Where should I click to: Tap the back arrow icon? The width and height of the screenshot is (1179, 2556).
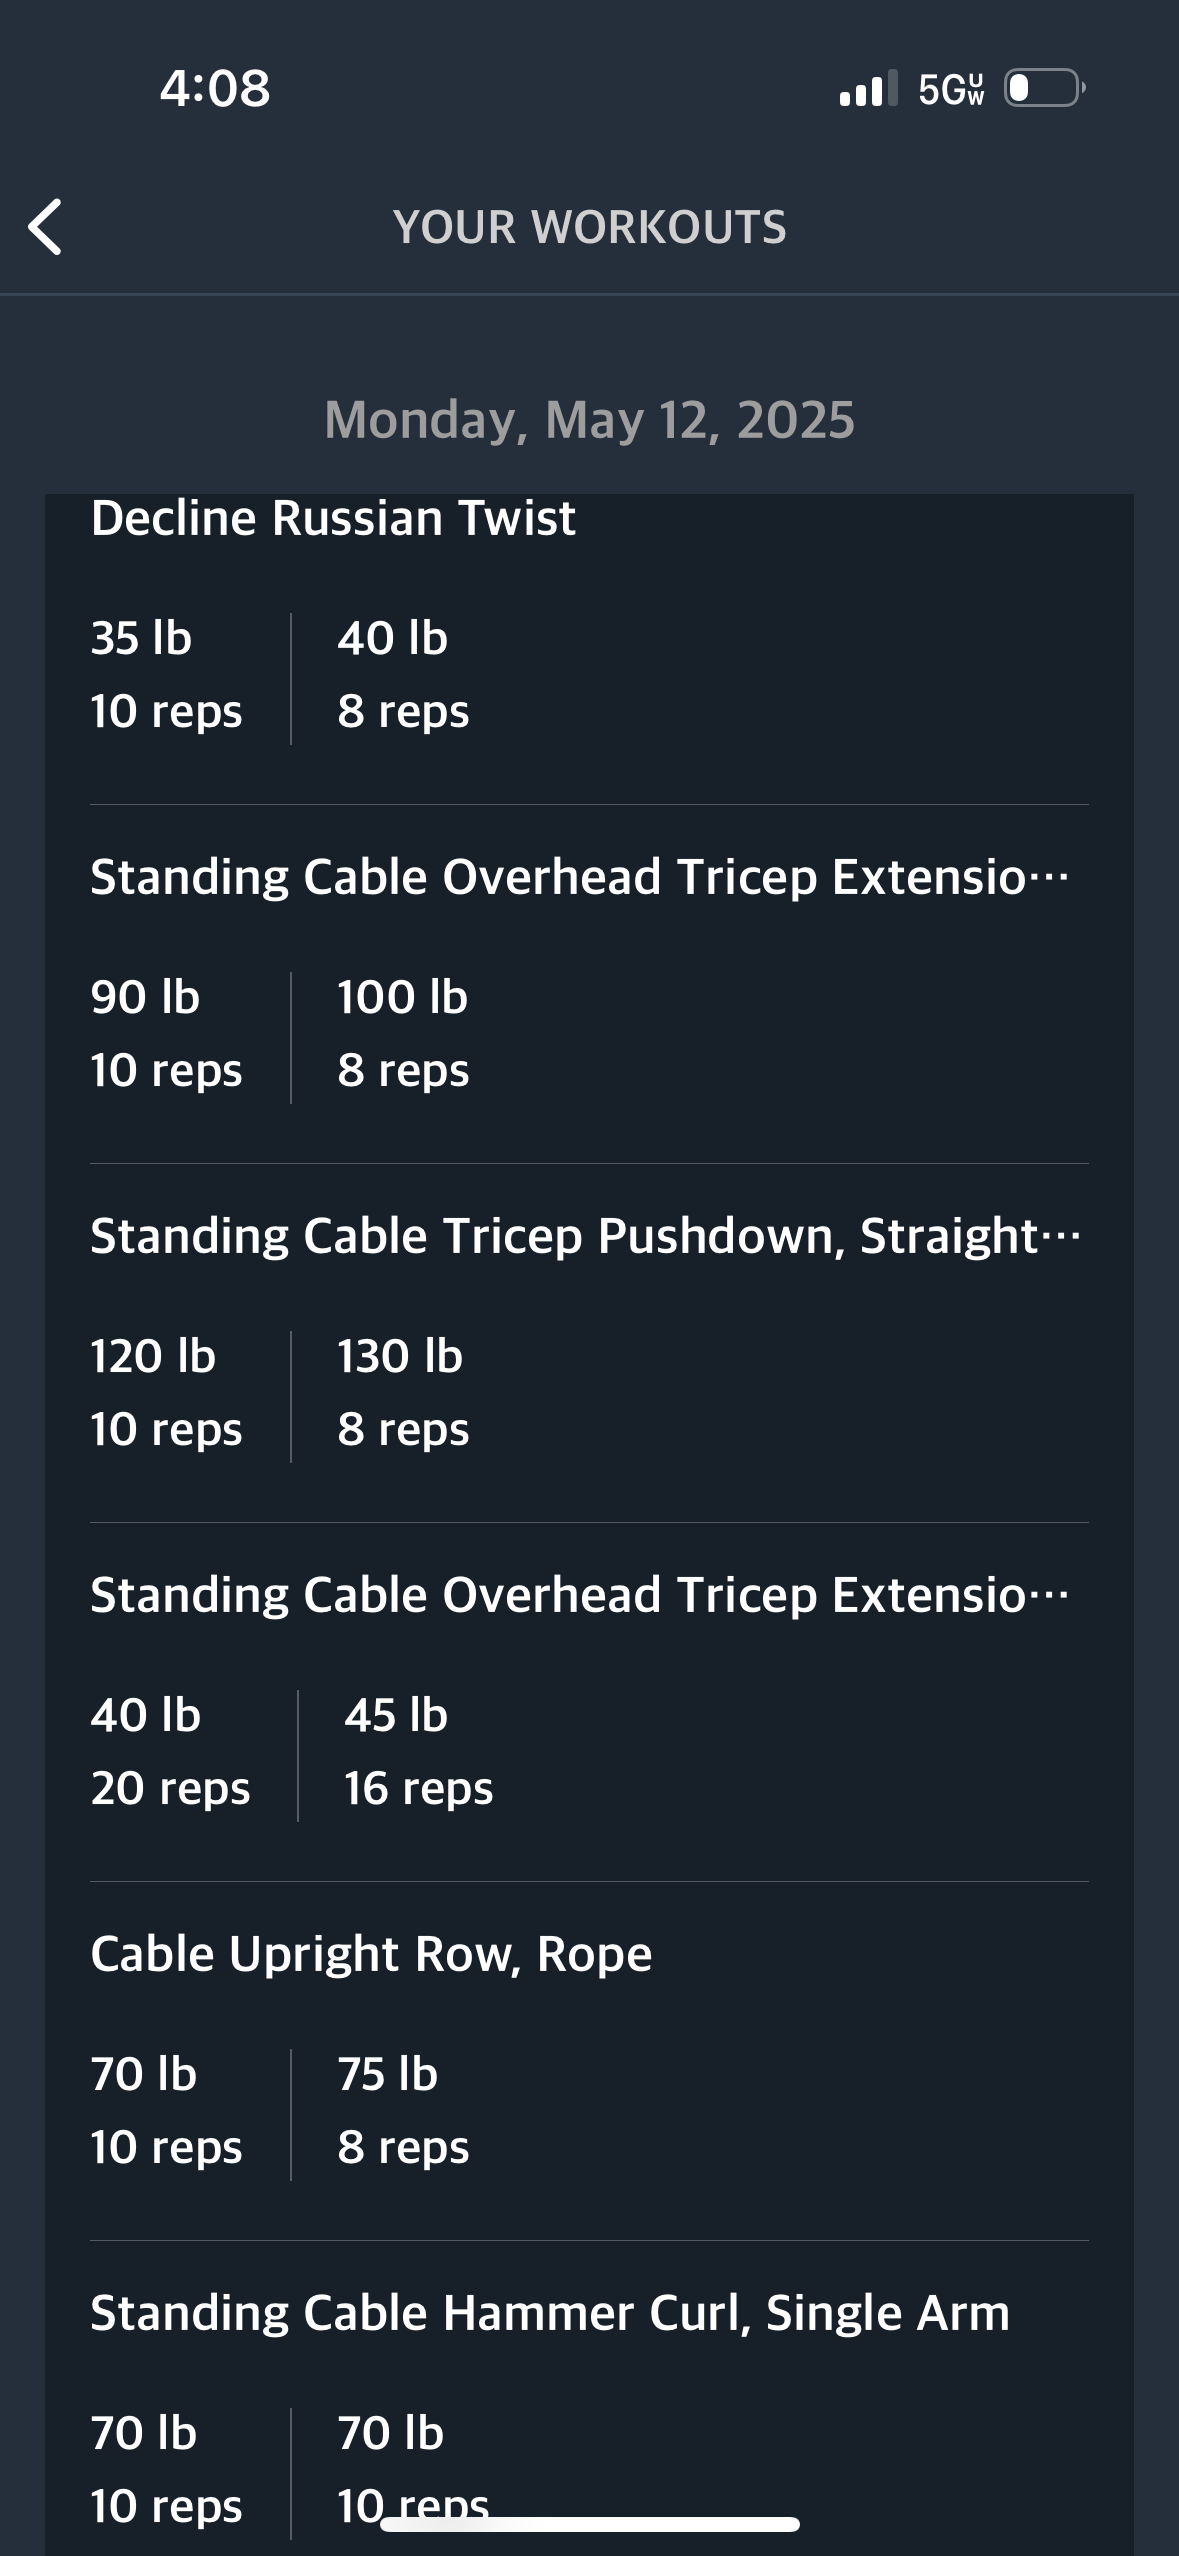click(46, 227)
